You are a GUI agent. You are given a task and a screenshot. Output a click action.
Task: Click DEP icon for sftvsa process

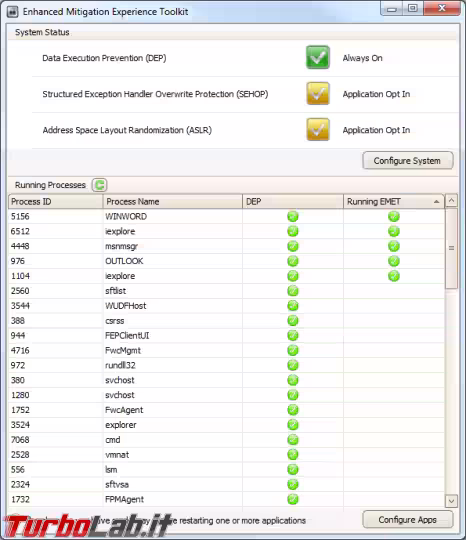(x=293, y=484)
